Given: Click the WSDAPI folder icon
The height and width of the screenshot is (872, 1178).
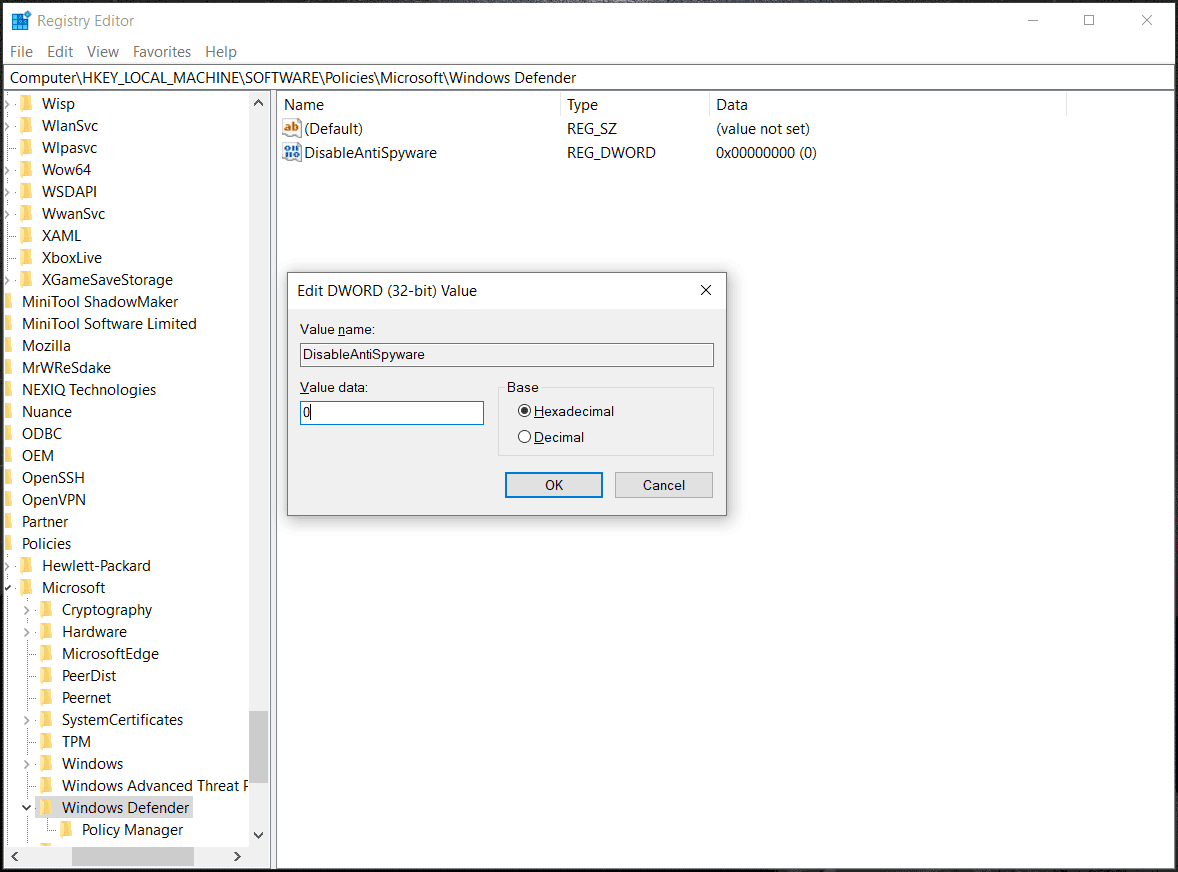Looking at the screenshot, I should 27,192.
